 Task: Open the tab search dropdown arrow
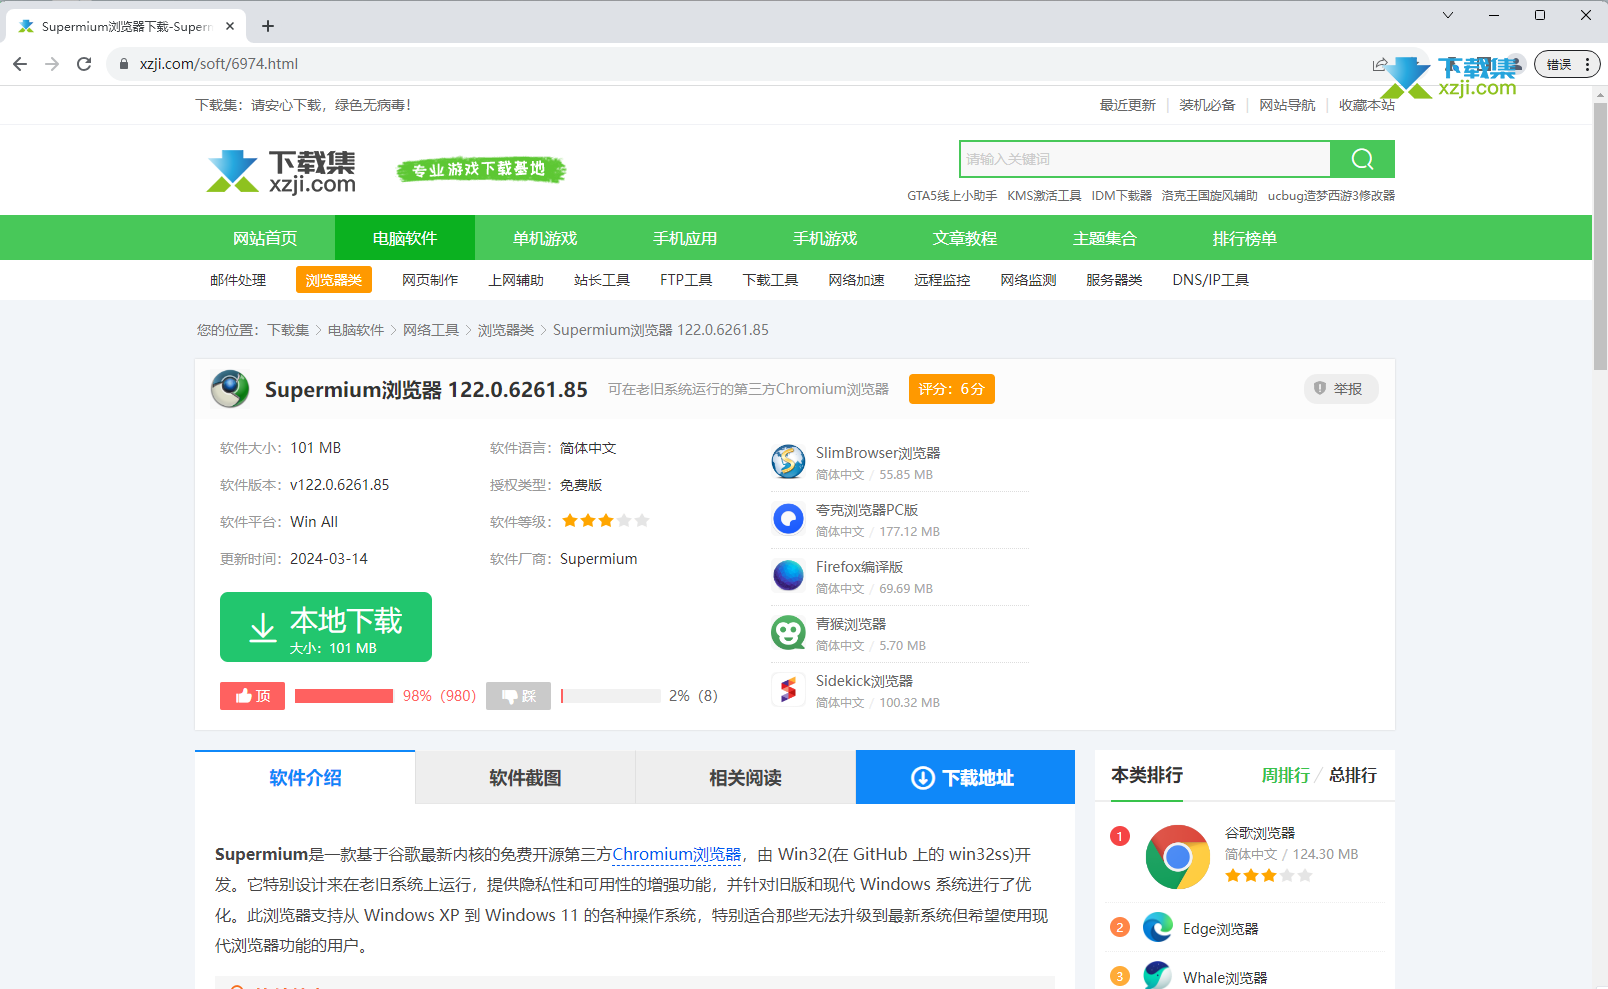pos(1447,15)
